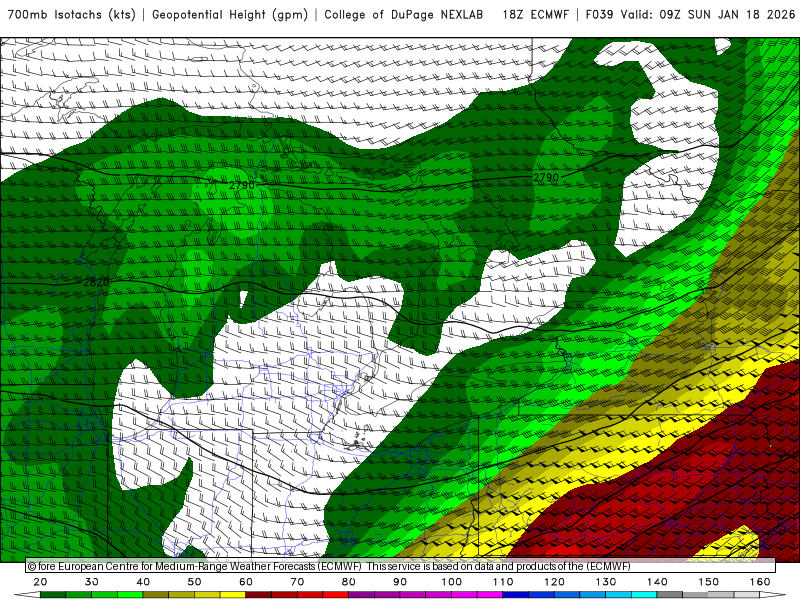
Task: Select the '18Z ECMWF' model run label
Action: (x=535, y=15)
